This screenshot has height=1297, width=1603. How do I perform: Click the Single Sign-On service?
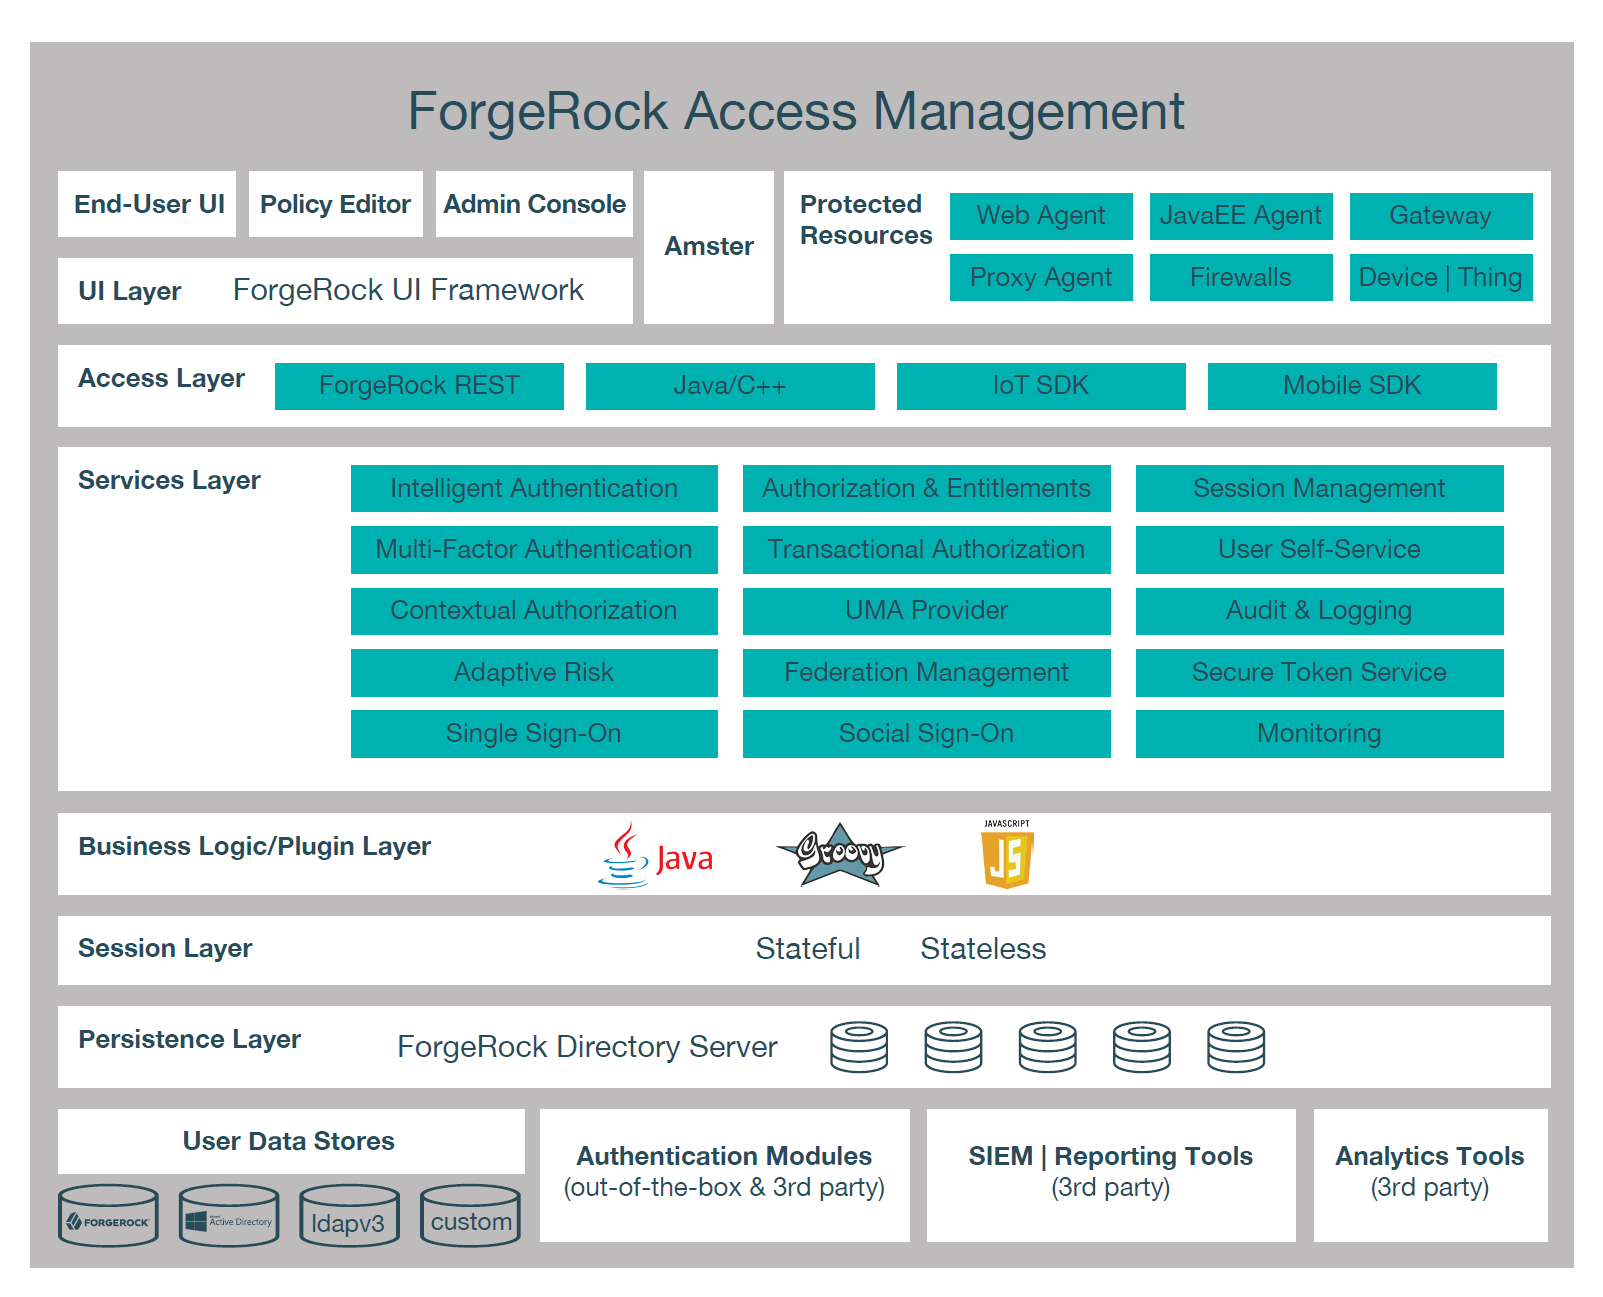coord(534,733)
